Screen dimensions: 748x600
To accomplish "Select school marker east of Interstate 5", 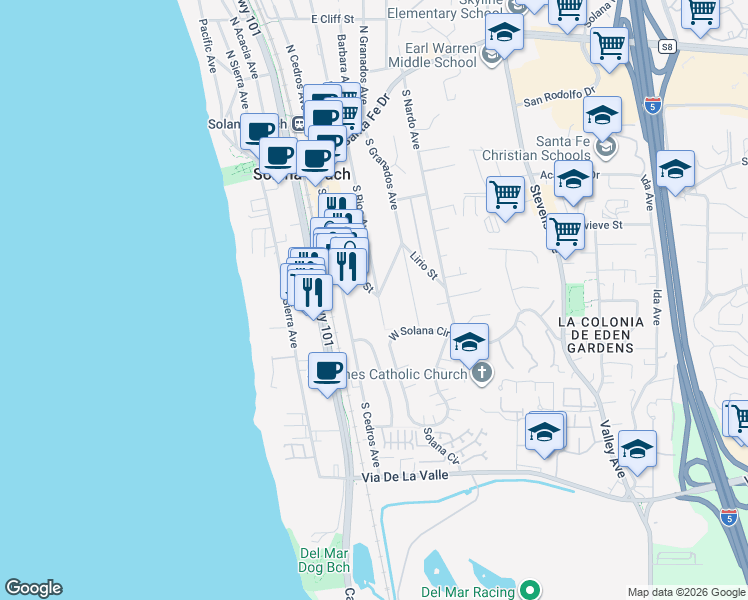I will click(x=675, y=170).
